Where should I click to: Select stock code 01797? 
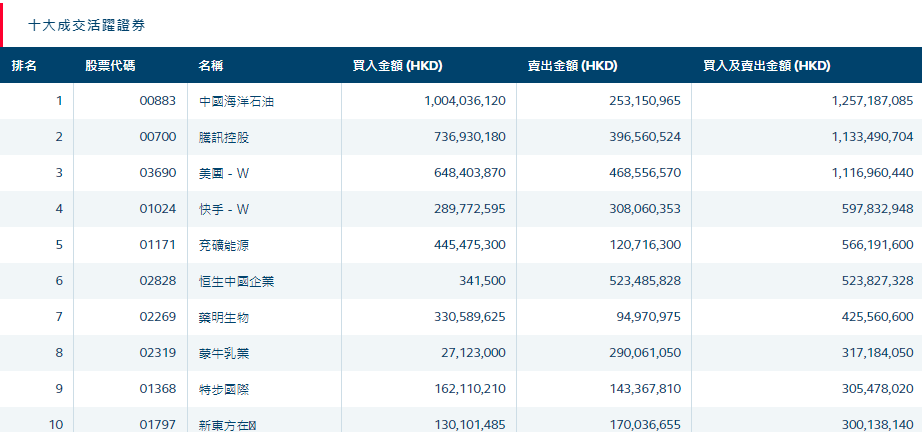[158, 424]
